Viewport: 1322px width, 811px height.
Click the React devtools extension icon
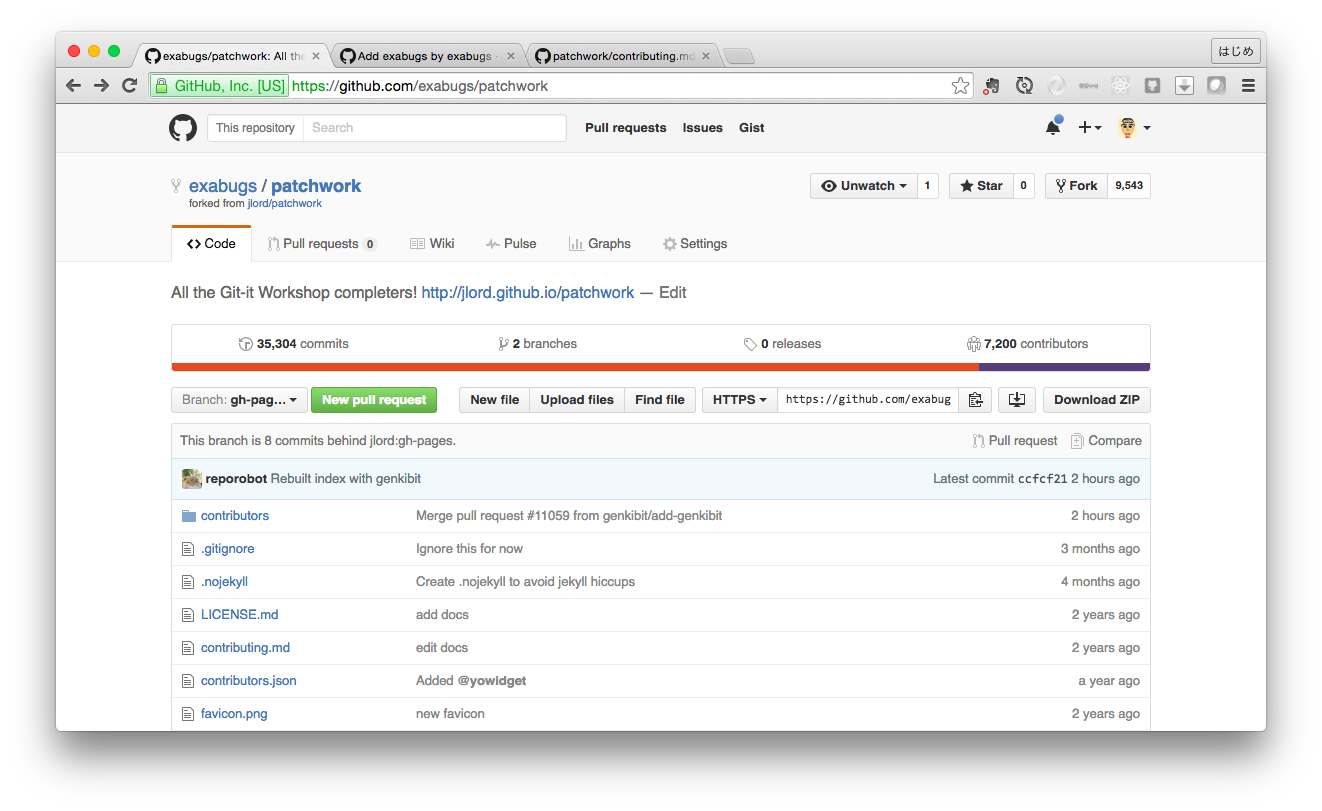click(x=1121, y=86)
